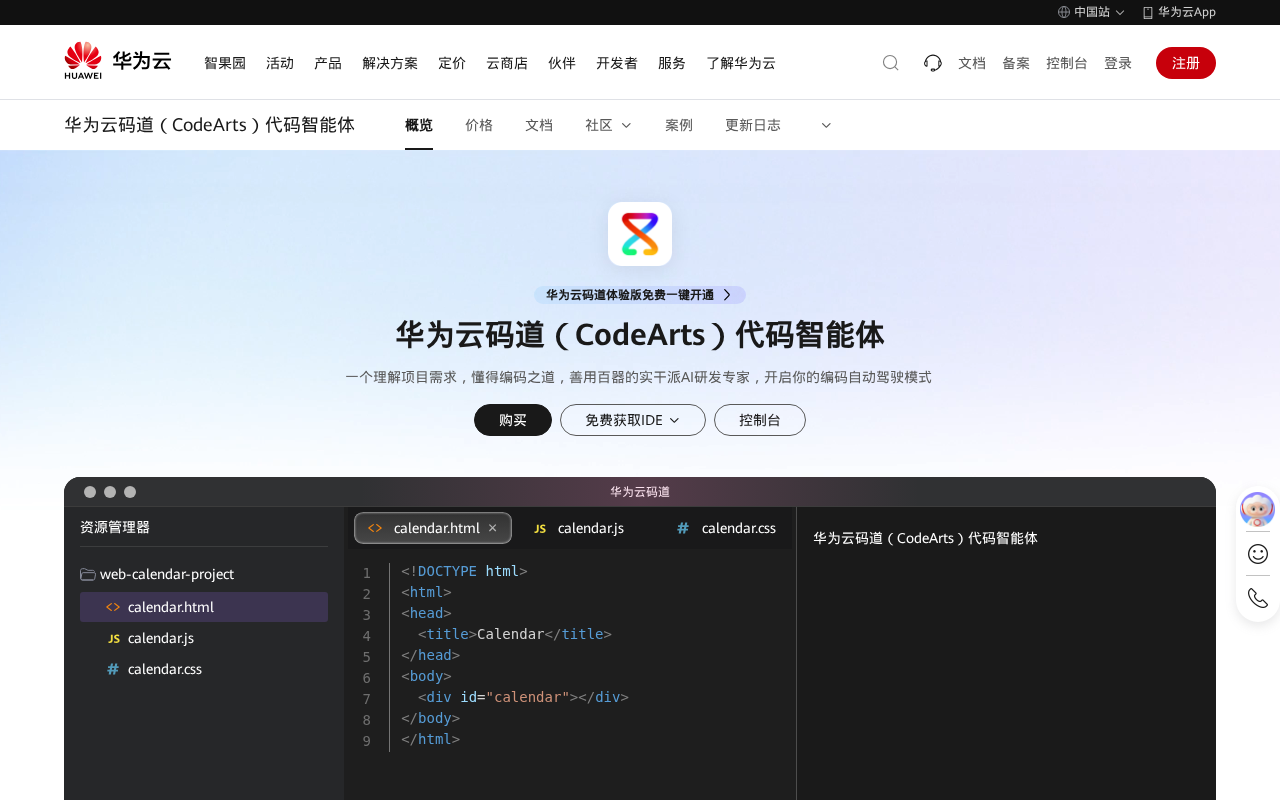1280x800 pixels.
Task: Open the 伙伴 menu
Action: 562,63
